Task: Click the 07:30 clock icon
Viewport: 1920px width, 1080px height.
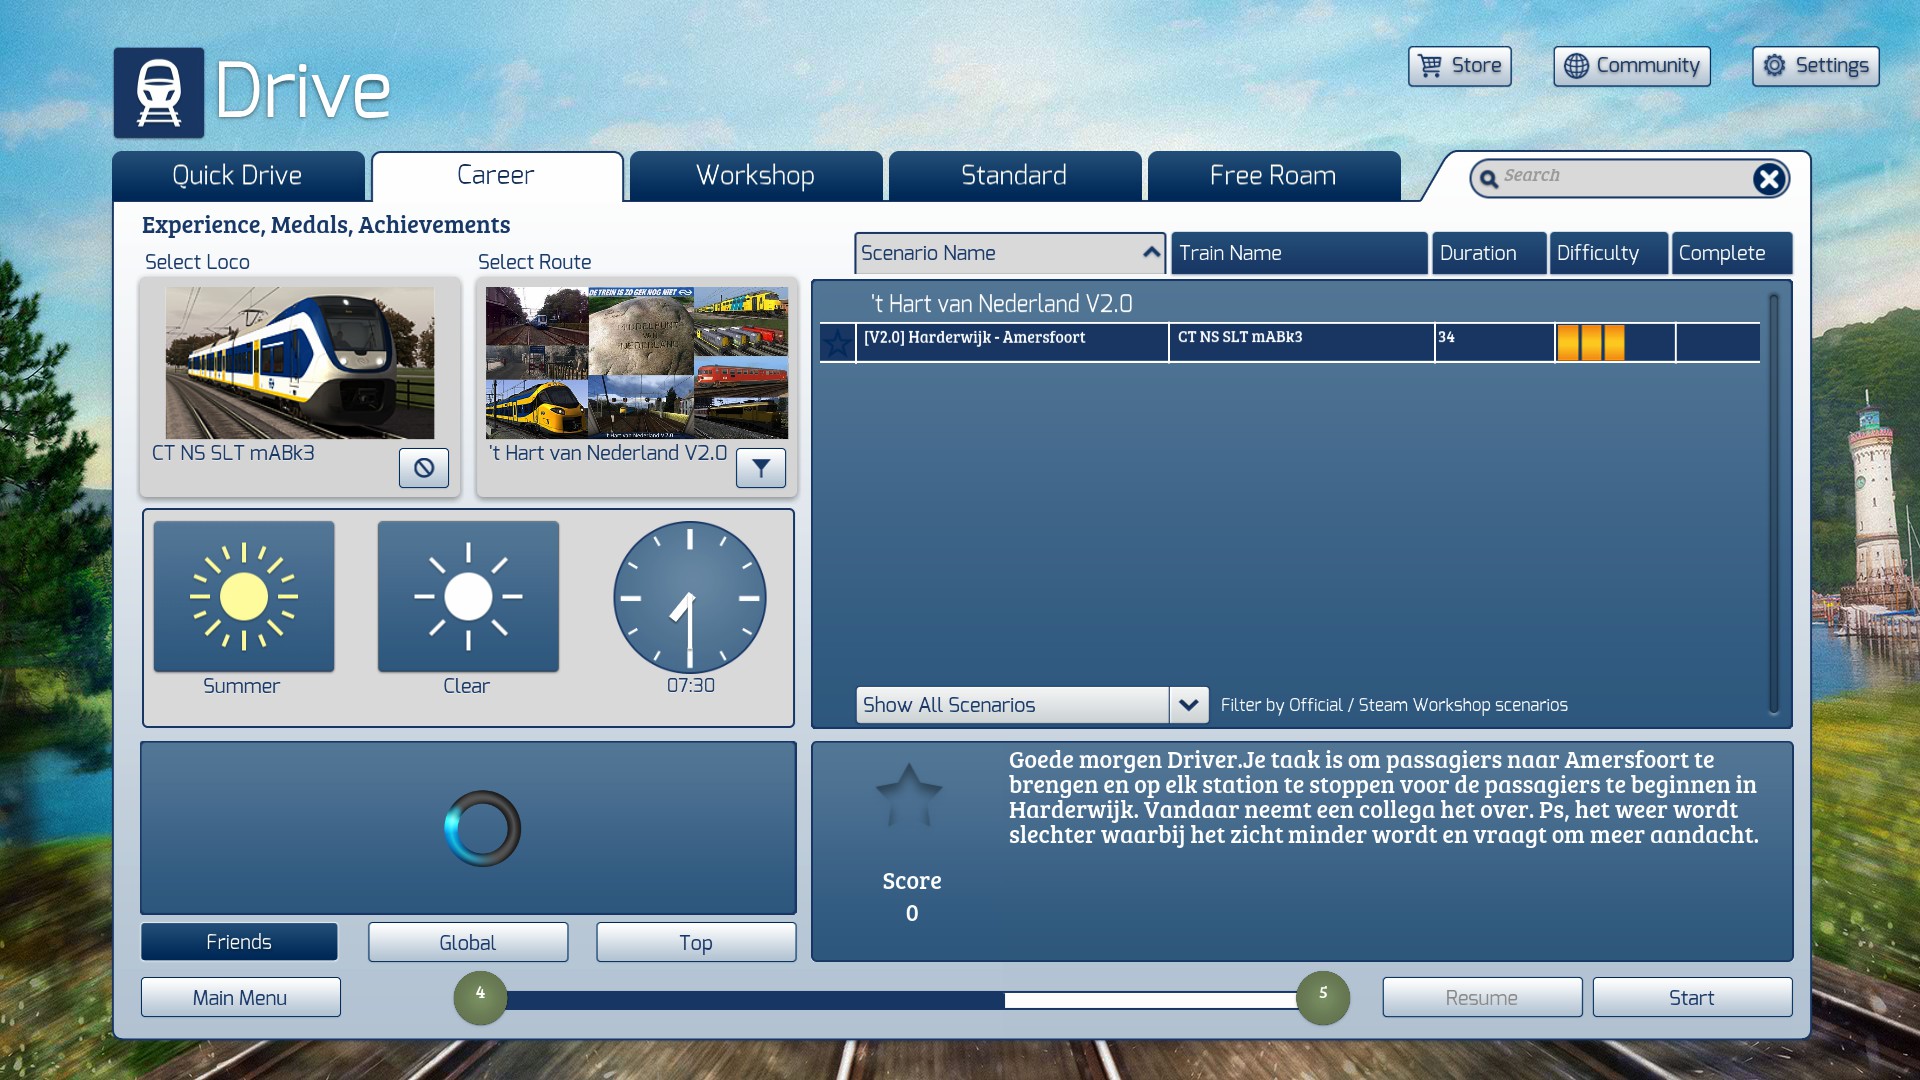Action: click(x=690, y=597)
